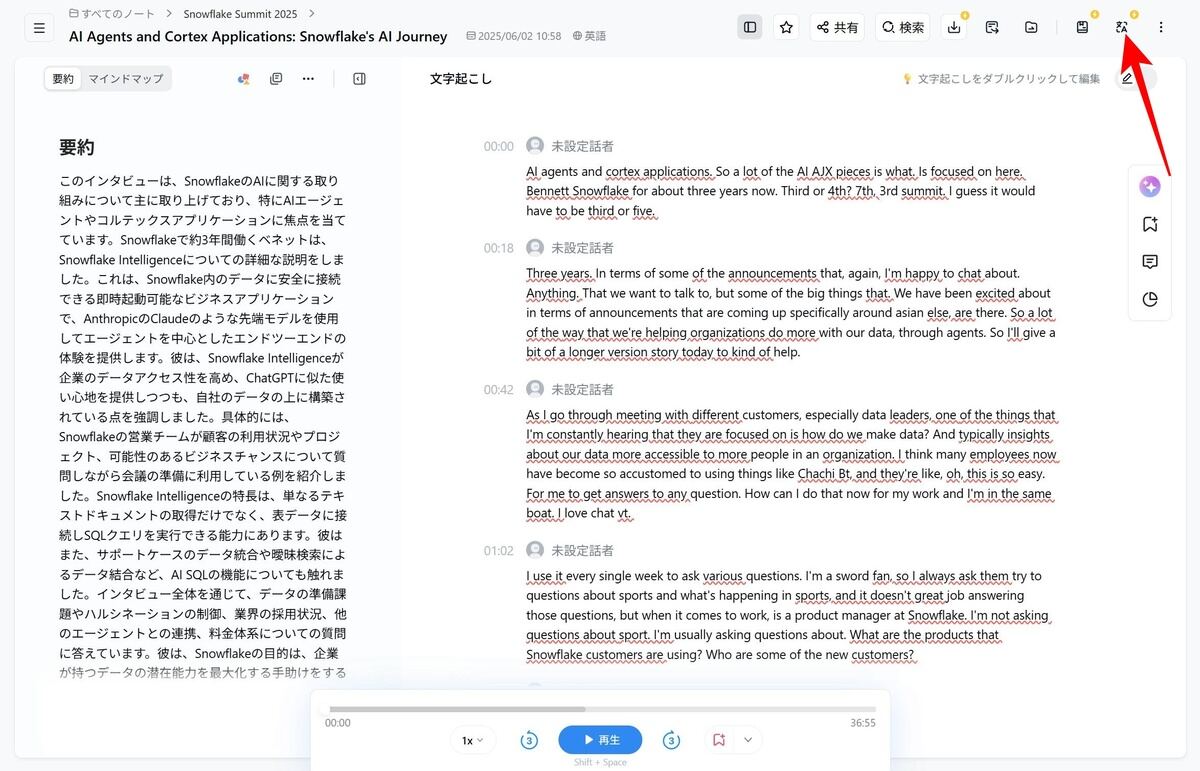The height and width of the screenshot is (771, 1200).
Task: Add a bookmark in the player
Action: click(x=719, y=740)
